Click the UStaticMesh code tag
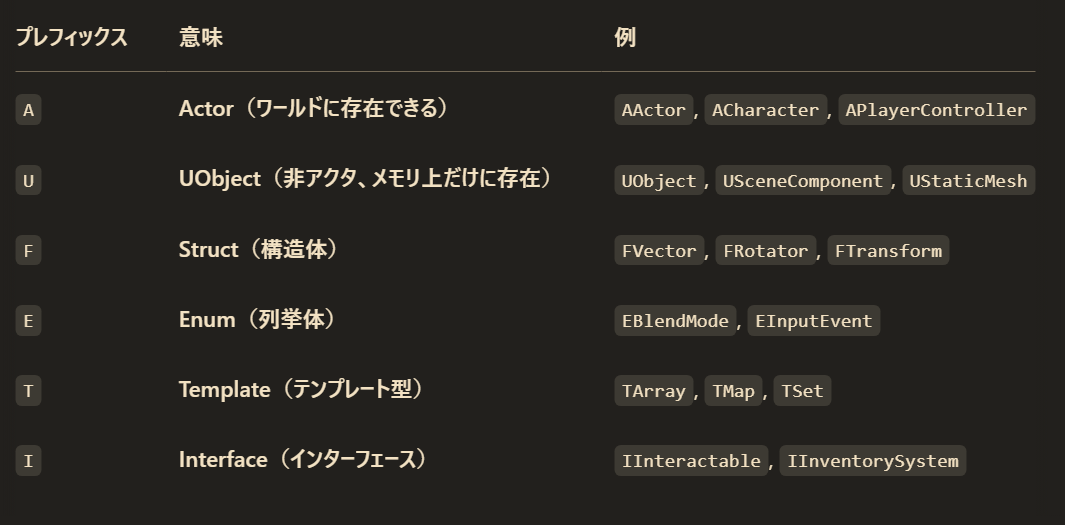Image resolution: width=1065 pixels, height=525 pixels. (x=969, y=181)
